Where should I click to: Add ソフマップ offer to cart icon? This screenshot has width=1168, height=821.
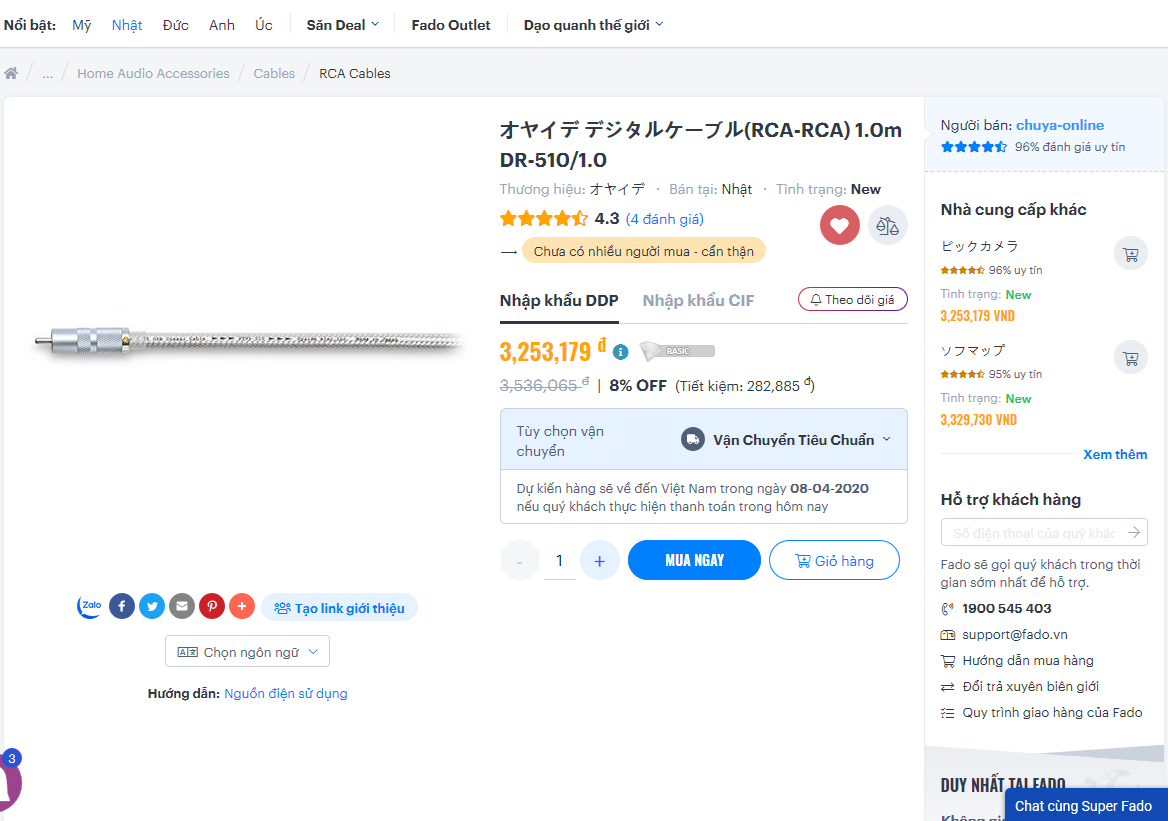[1131, 358]
